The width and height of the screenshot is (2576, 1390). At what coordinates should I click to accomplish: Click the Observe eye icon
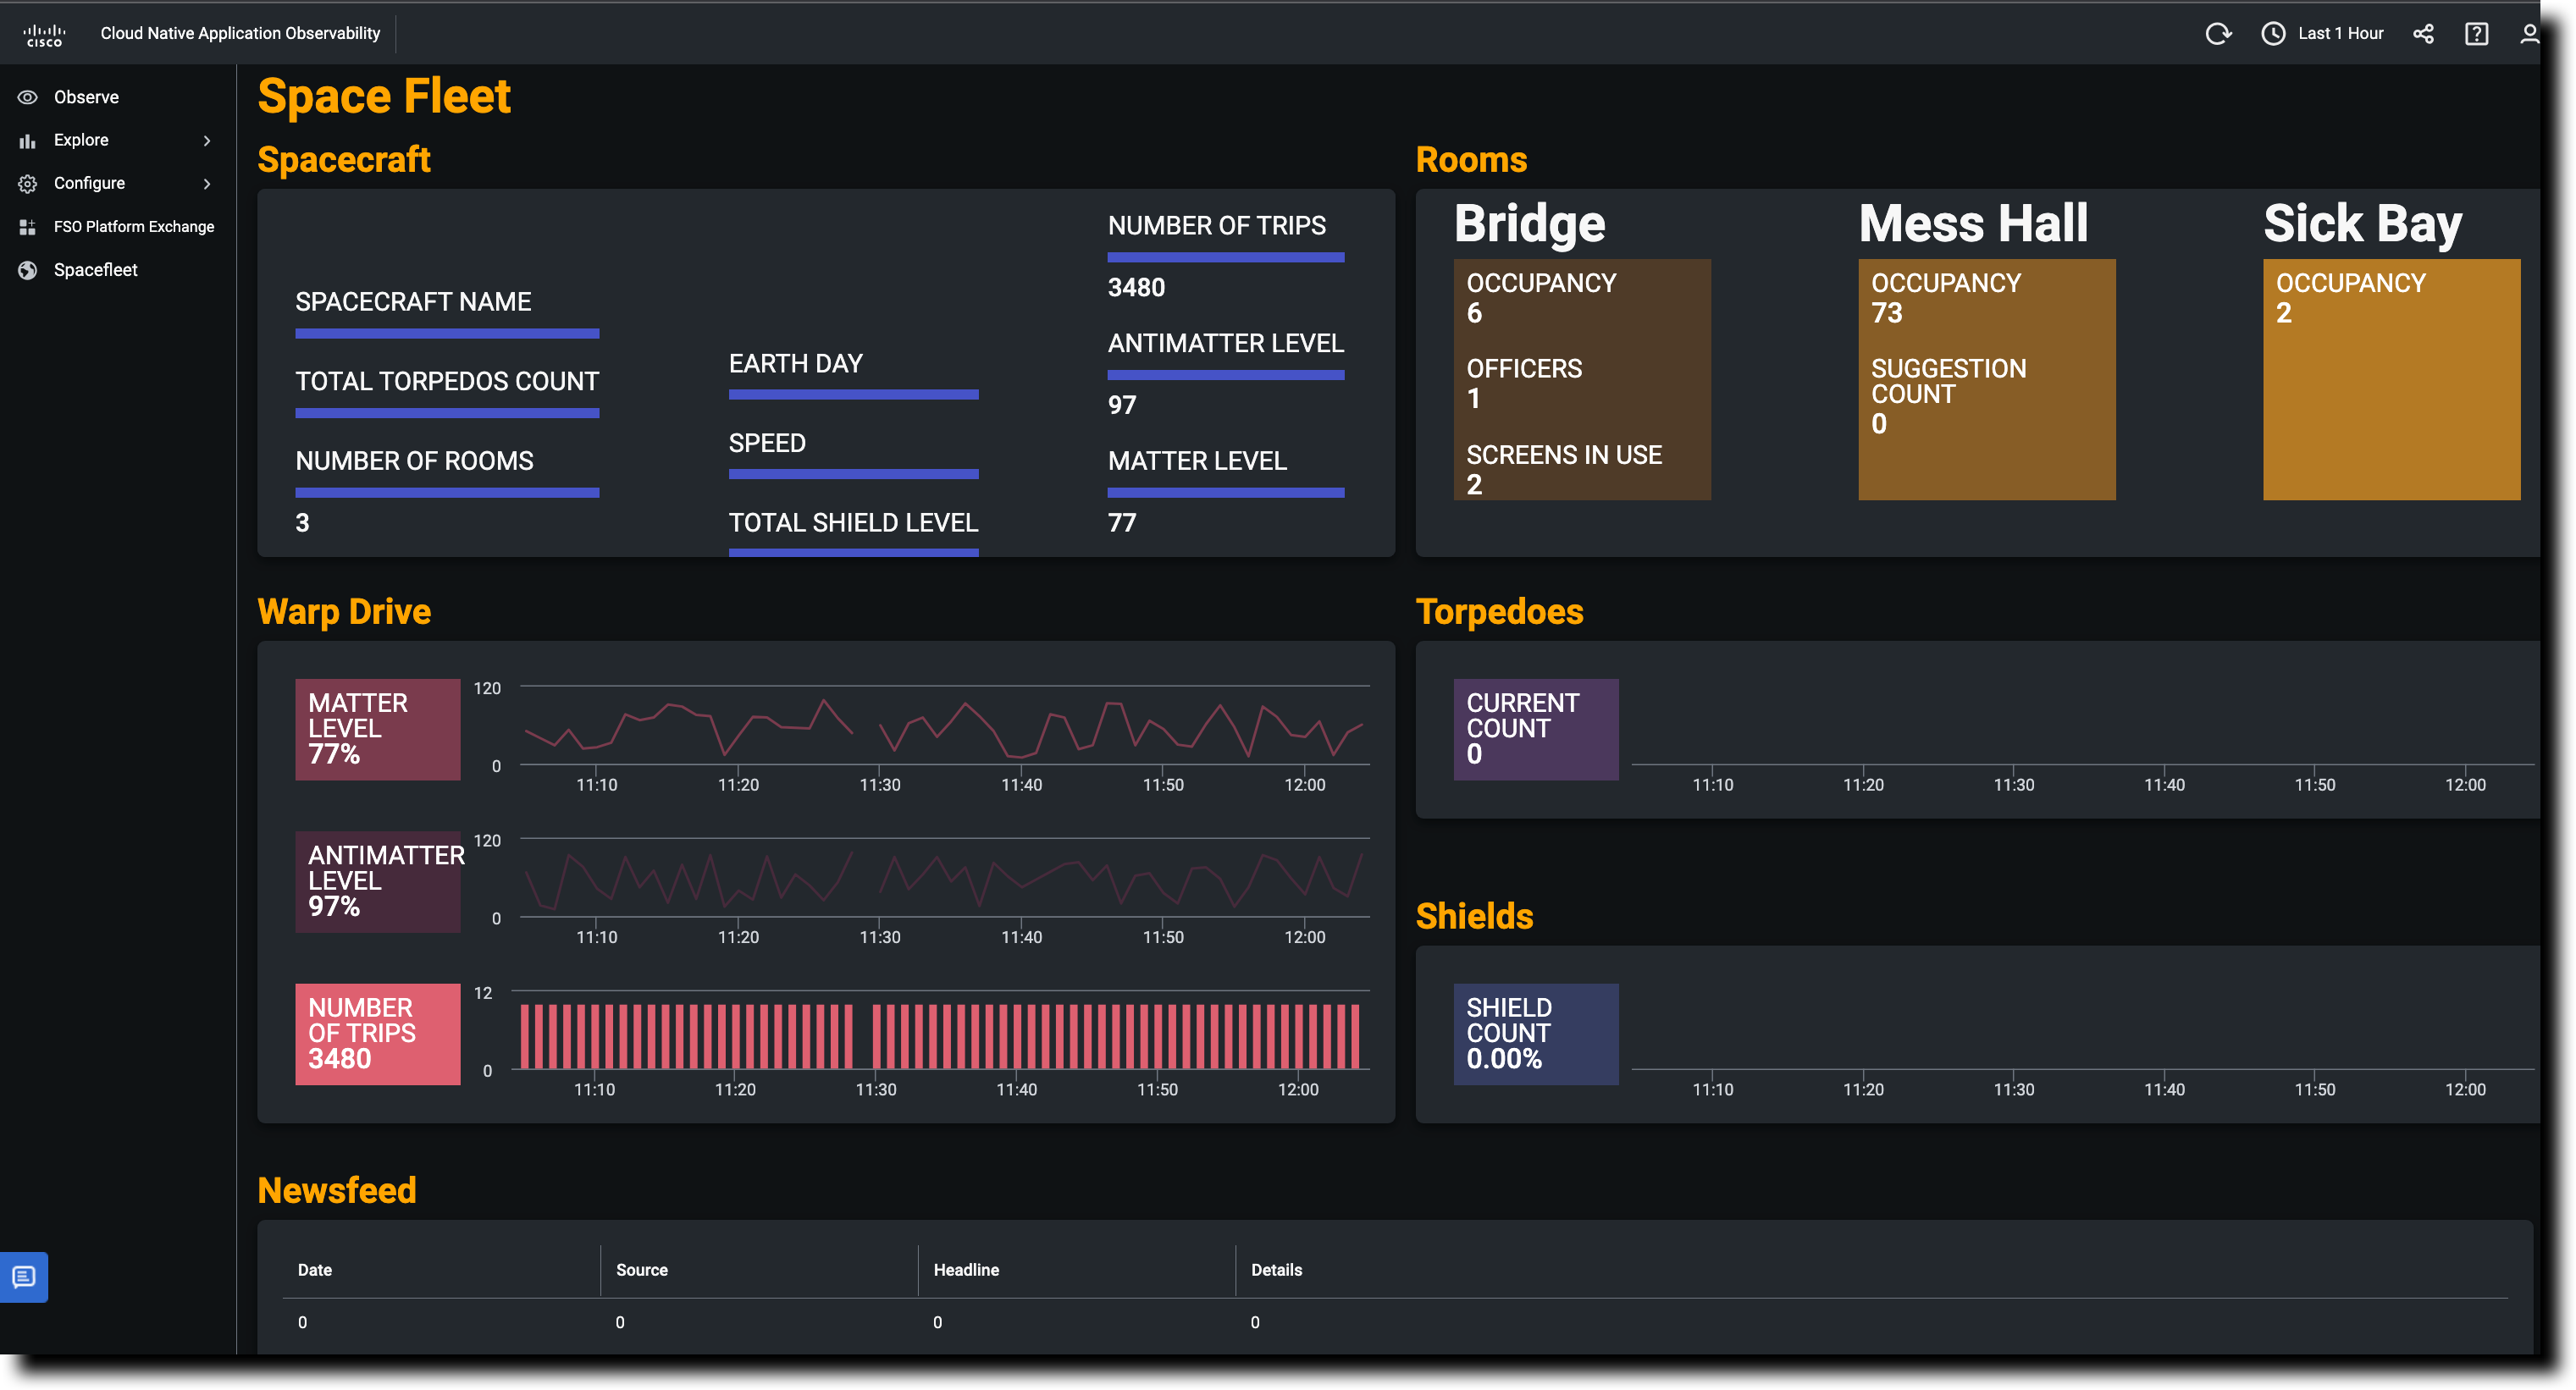[28, 97]
